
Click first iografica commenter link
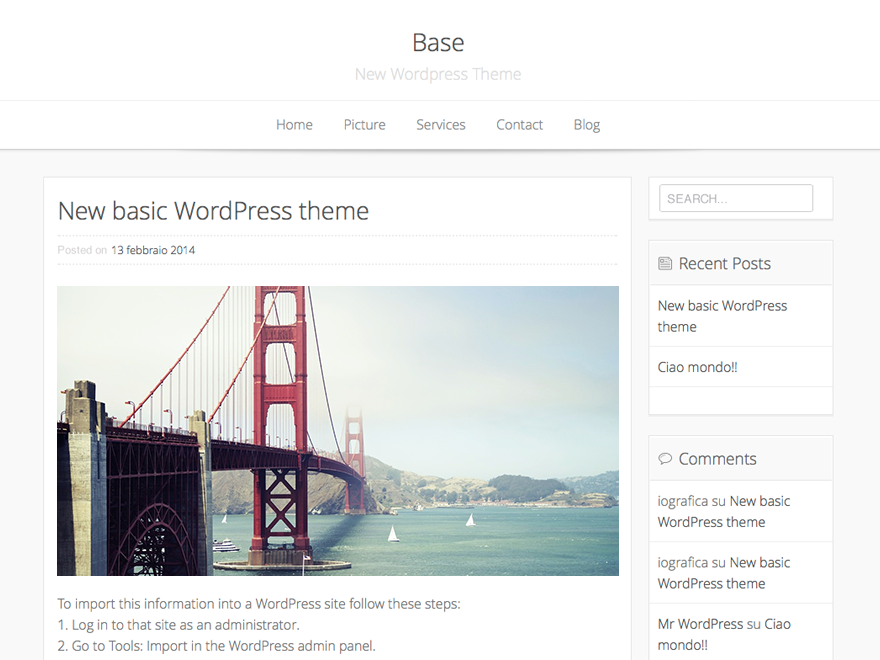pos(682,501)
